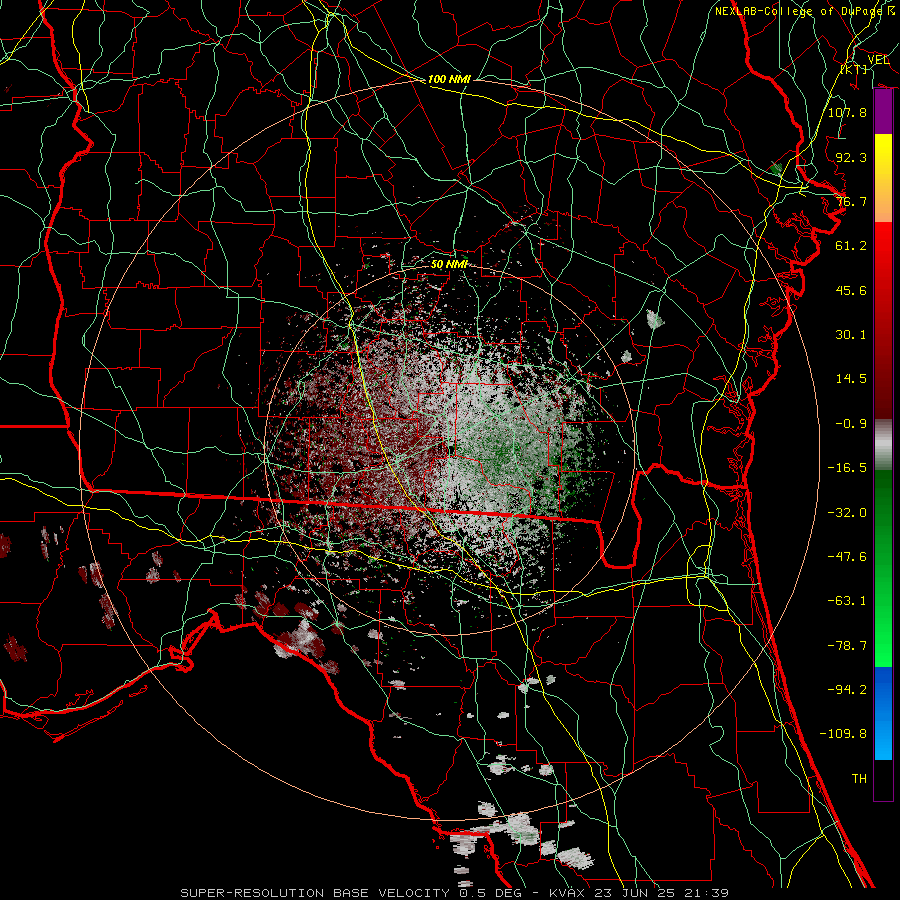Click the TH threshold label in legend
Image resolution: width=900 pixels, height=900 pixels.
pos(859,779)
